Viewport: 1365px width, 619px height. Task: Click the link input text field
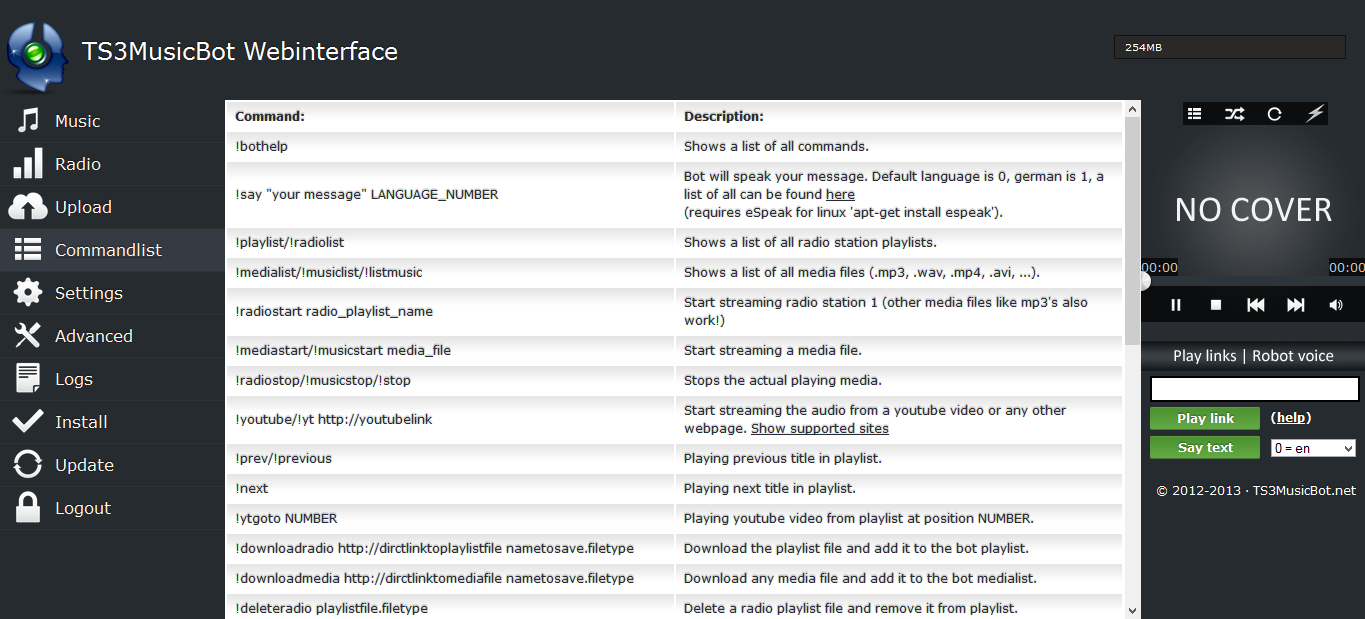[1255, 389]
